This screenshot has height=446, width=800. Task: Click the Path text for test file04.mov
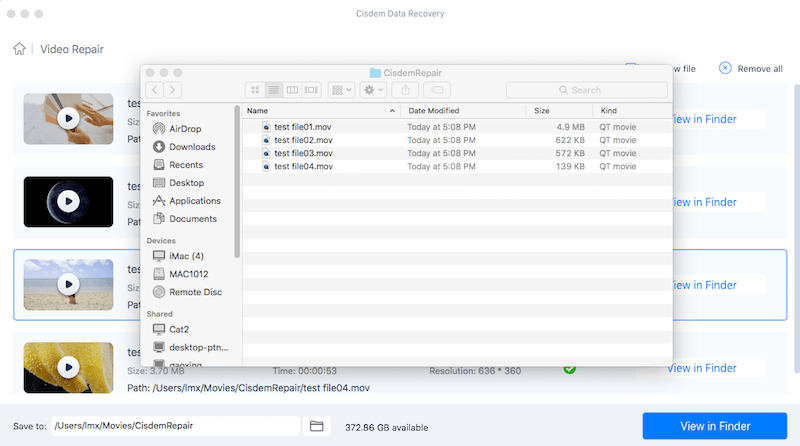tap(248, 388)
